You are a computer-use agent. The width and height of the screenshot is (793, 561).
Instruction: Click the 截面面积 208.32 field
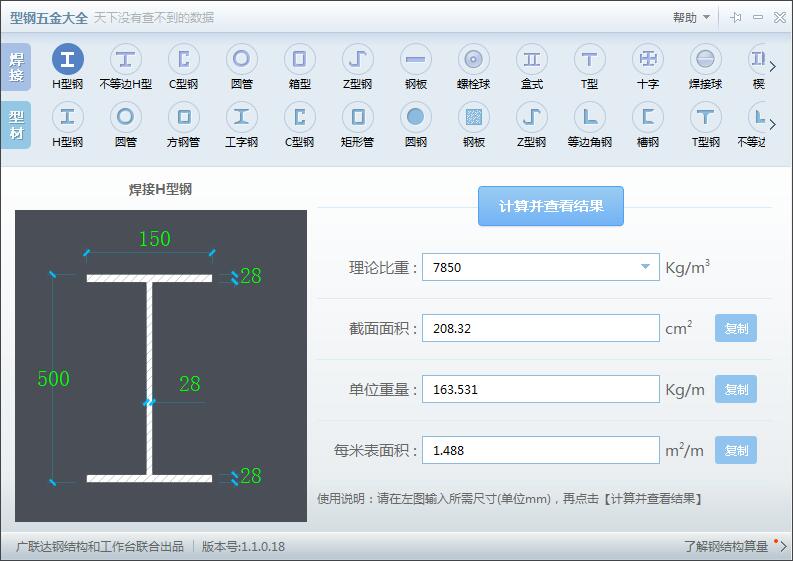pos(541,328)
